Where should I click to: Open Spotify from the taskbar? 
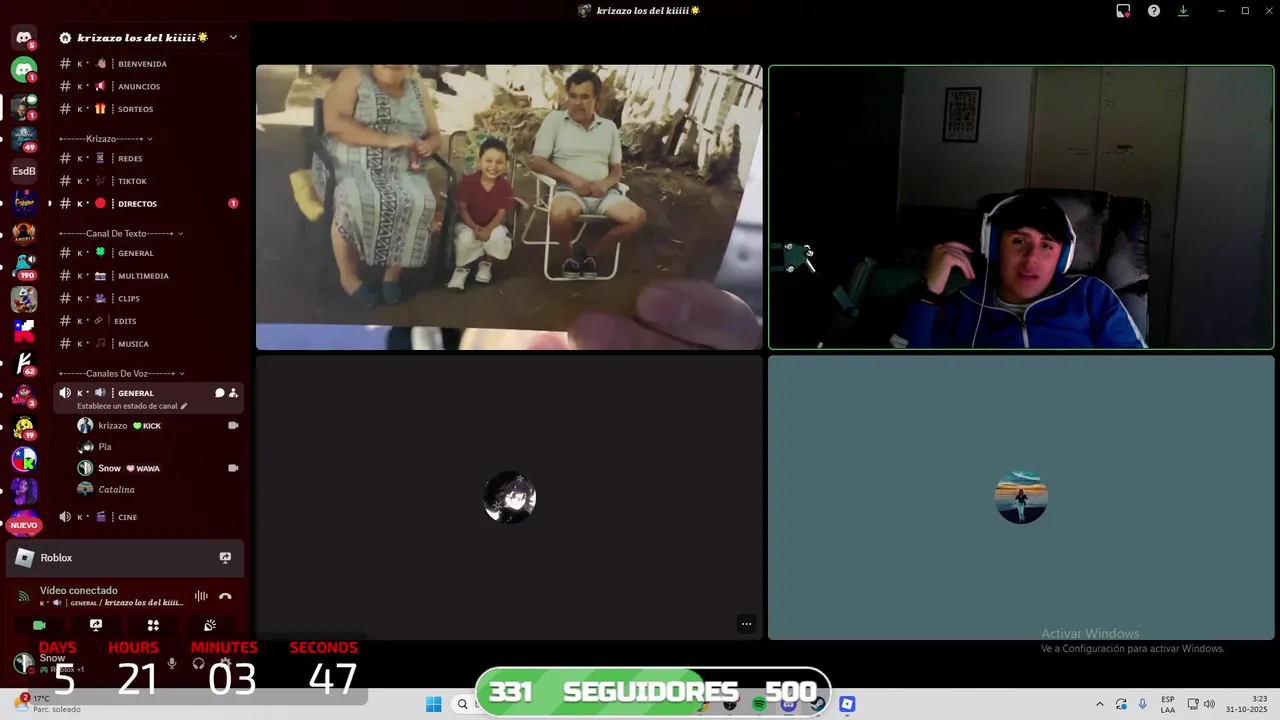point(759,704)
